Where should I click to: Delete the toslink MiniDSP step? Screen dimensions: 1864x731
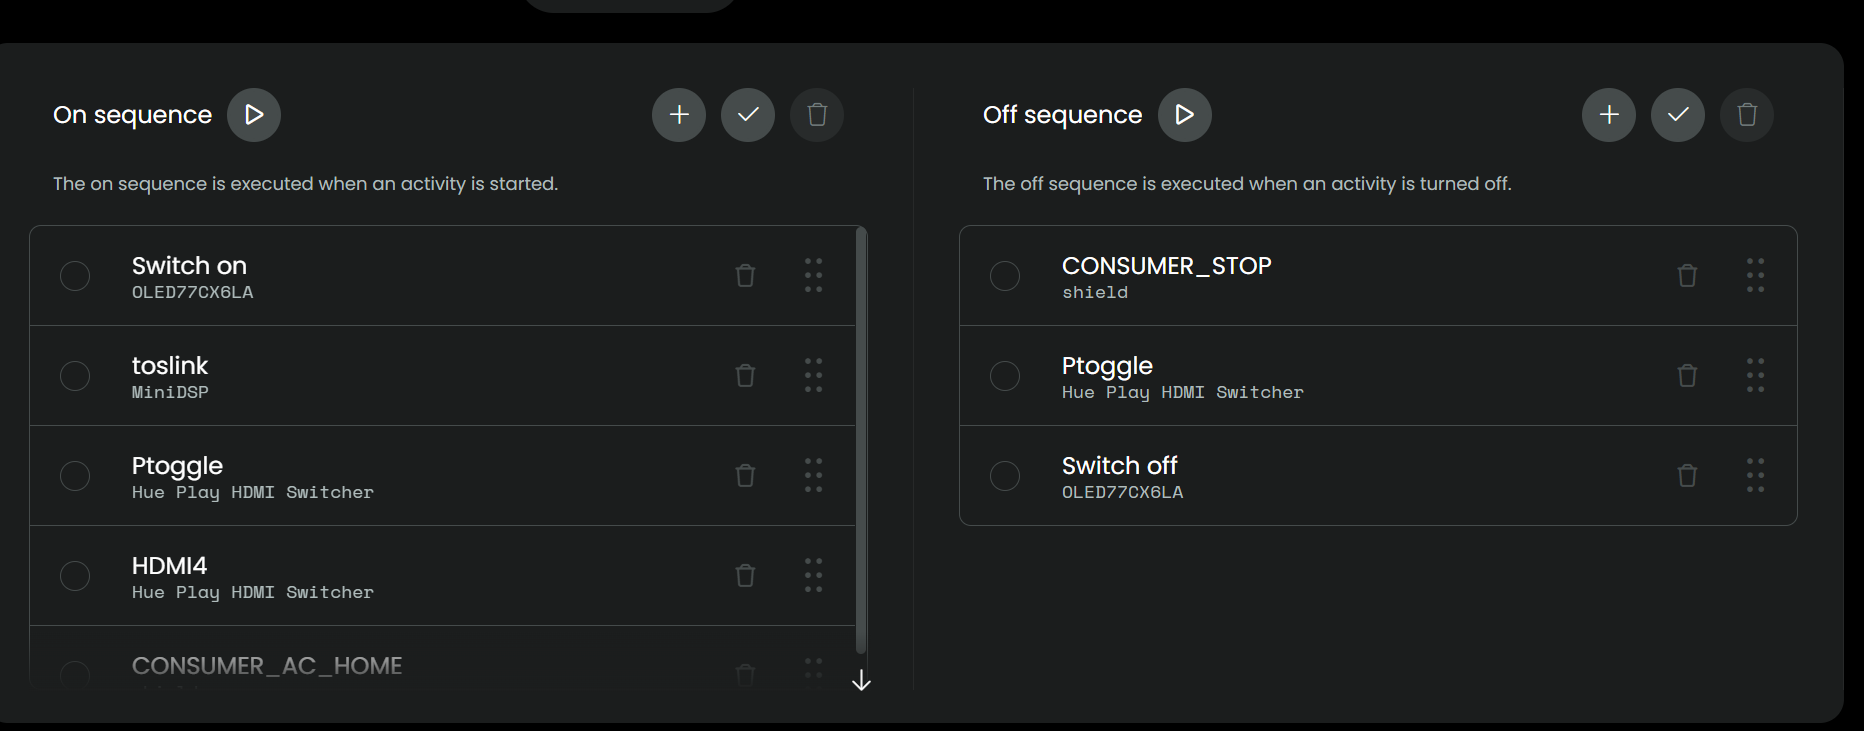[745, 376]
